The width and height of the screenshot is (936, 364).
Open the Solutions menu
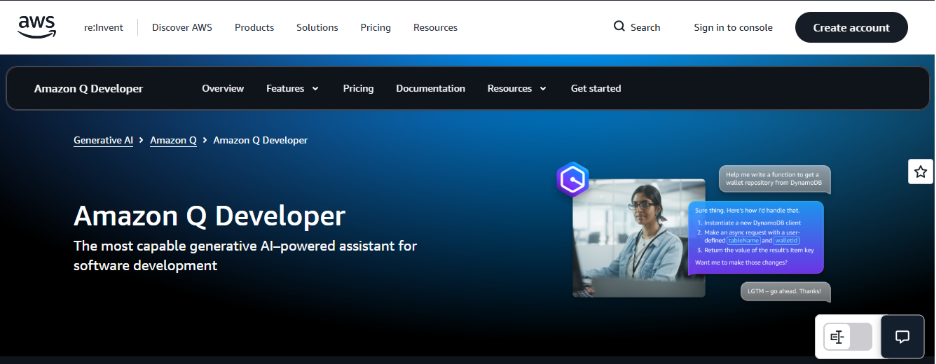coord(317,27)
